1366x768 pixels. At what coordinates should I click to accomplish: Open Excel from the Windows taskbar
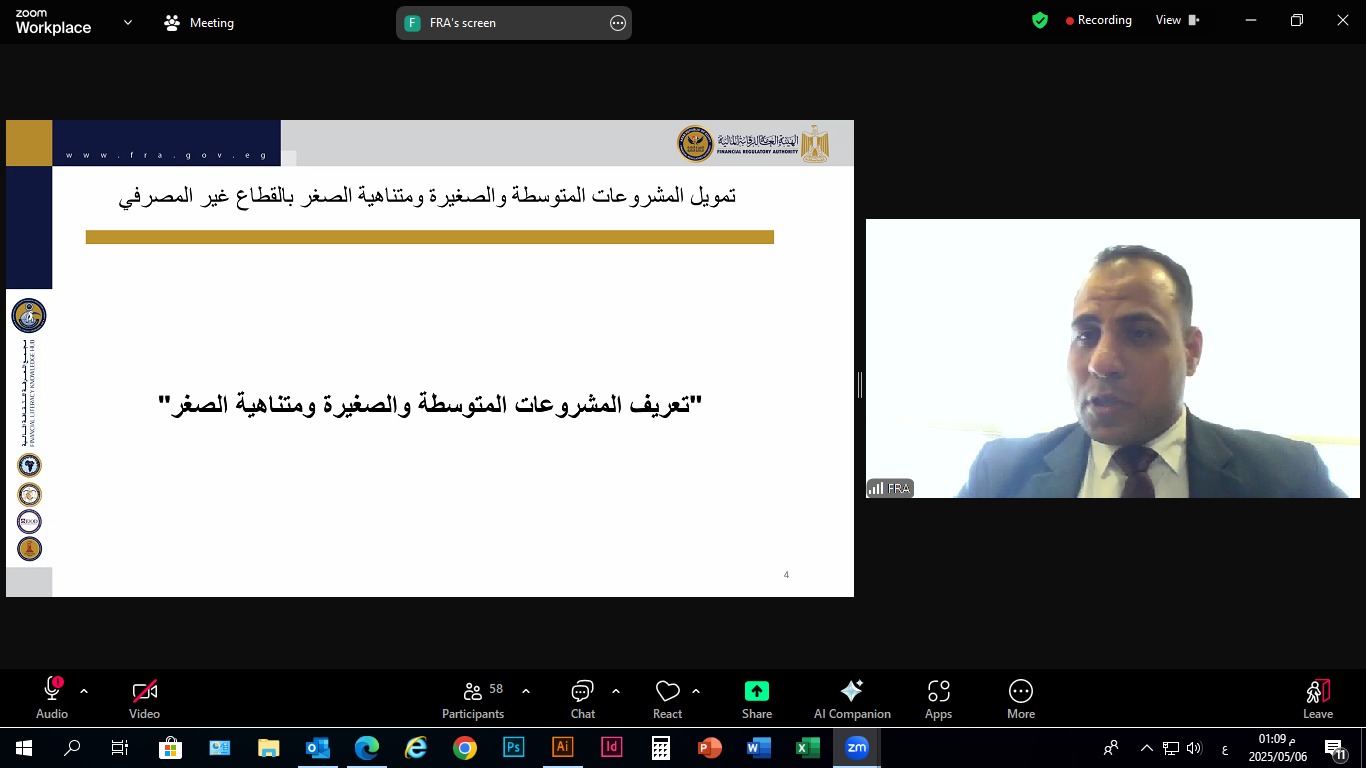[x=807, y=748]
